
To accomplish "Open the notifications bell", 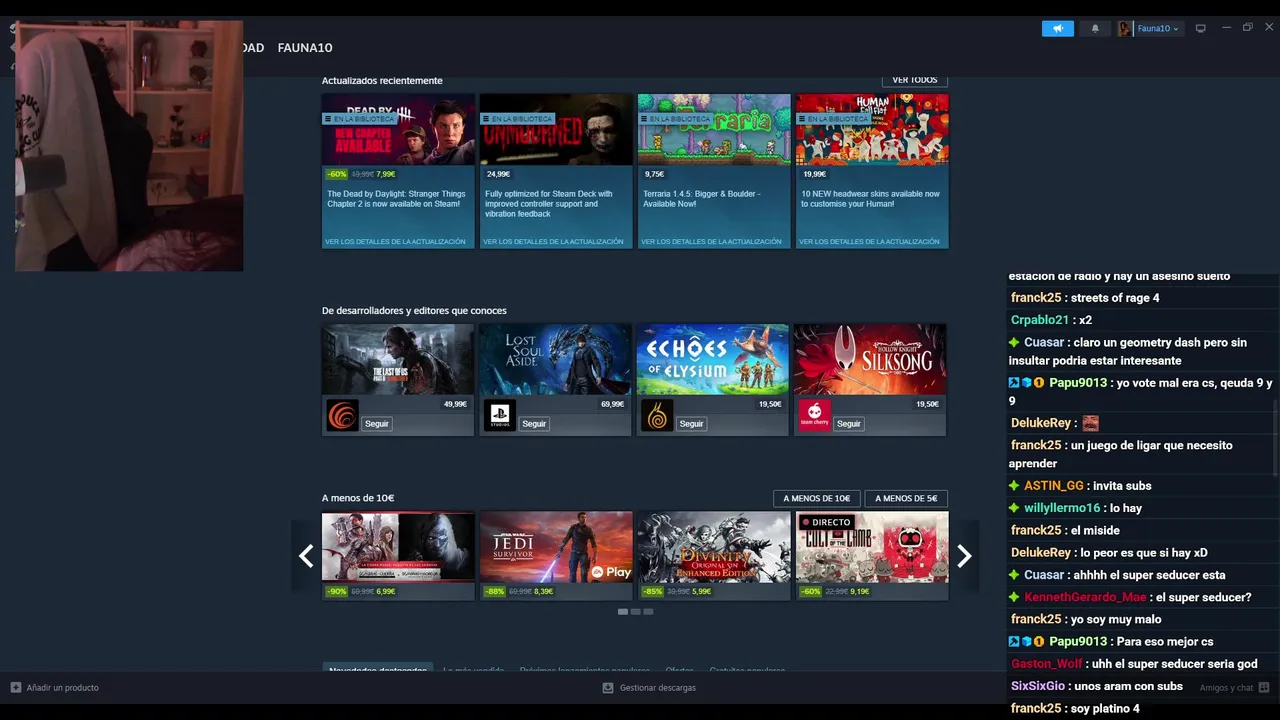I will pyautogui.click(x=1095, y=29).
